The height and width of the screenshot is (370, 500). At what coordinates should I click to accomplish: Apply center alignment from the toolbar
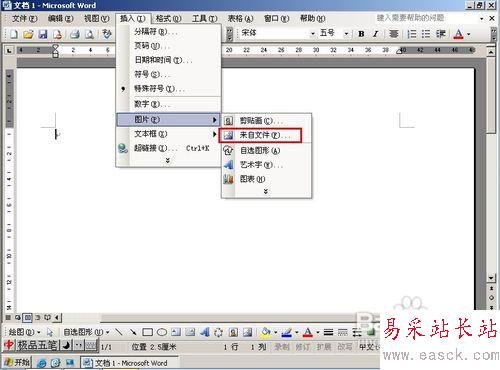click(394, 34)
